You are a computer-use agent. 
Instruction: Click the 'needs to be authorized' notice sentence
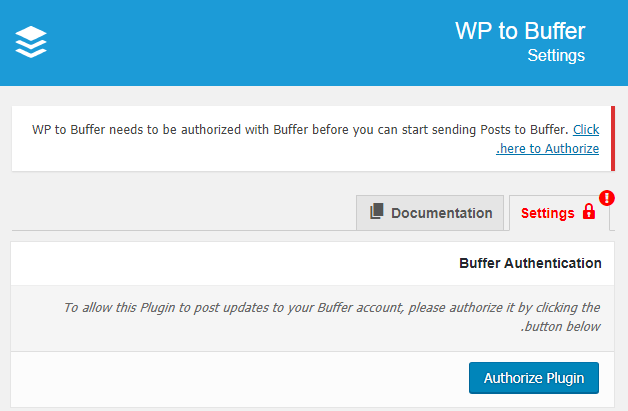tap(300, 129)
